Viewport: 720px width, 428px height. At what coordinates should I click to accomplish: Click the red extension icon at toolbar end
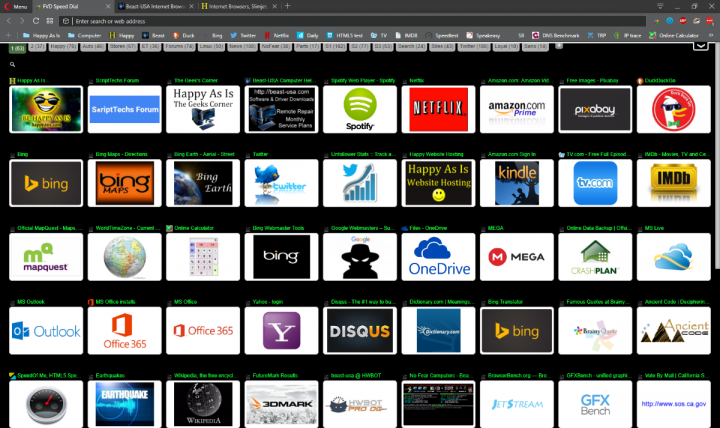pos(709,21)
